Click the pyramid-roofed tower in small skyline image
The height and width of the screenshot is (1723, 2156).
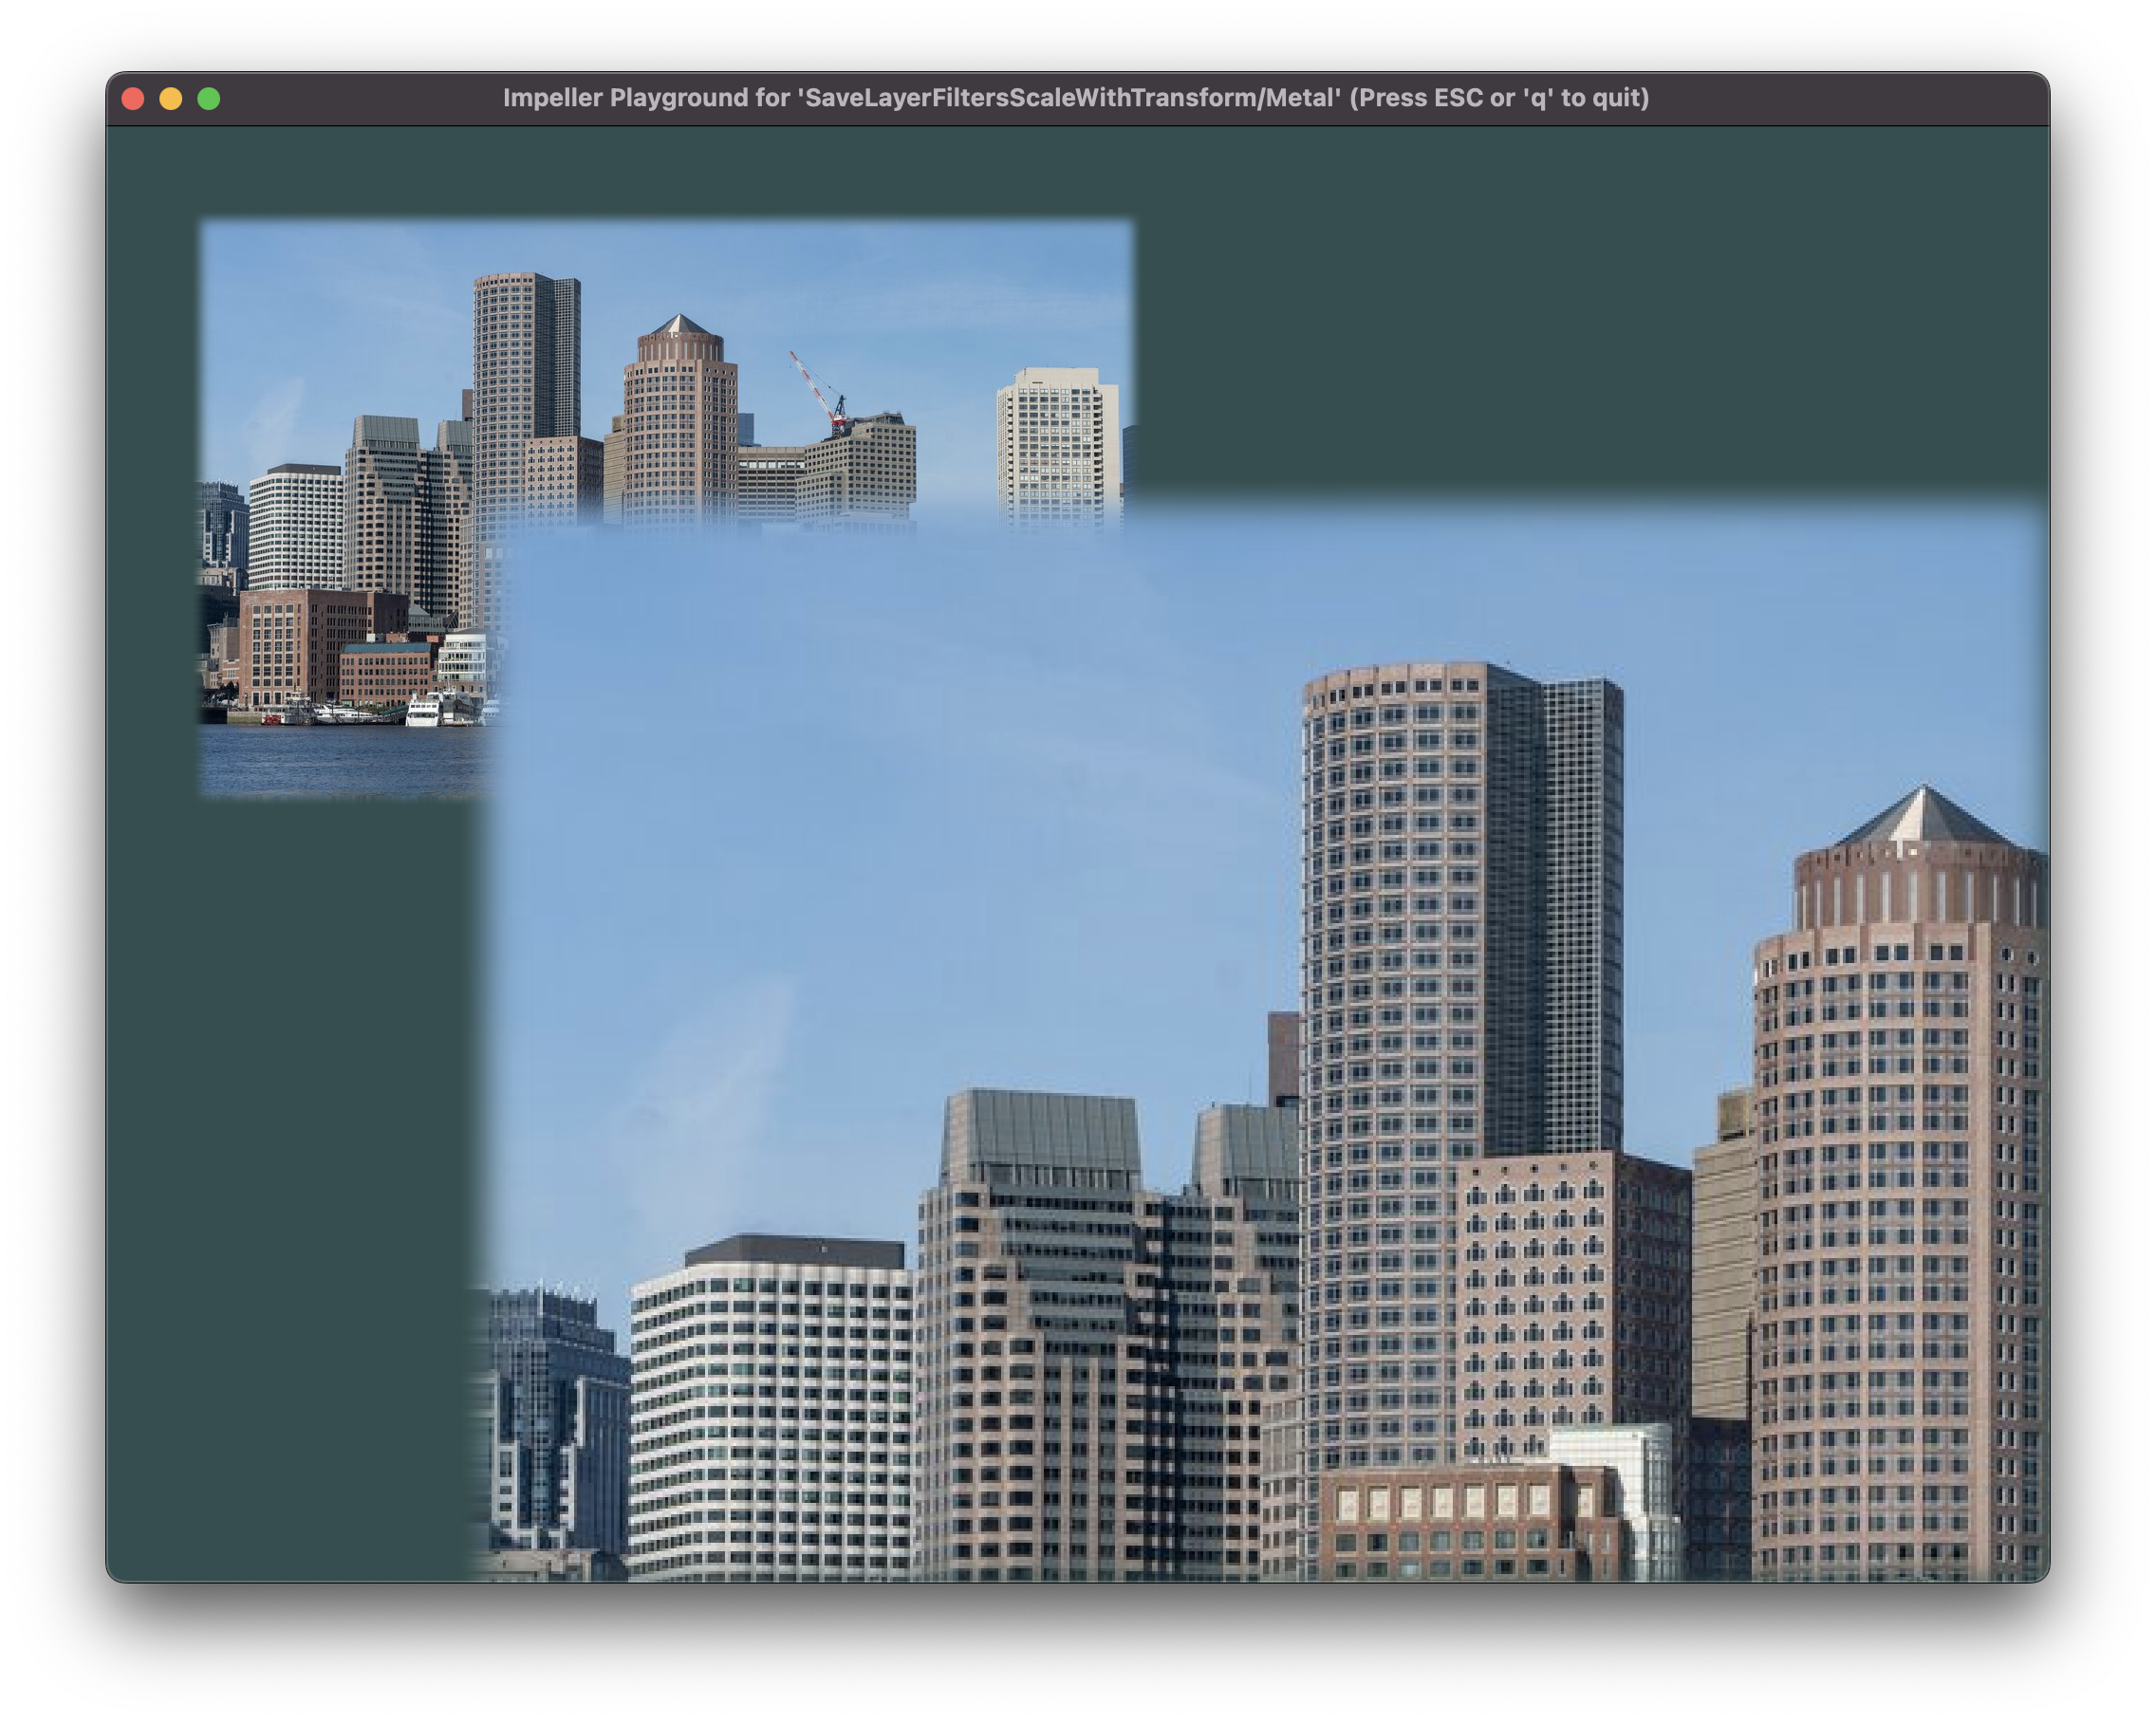(x=680, y=420)
